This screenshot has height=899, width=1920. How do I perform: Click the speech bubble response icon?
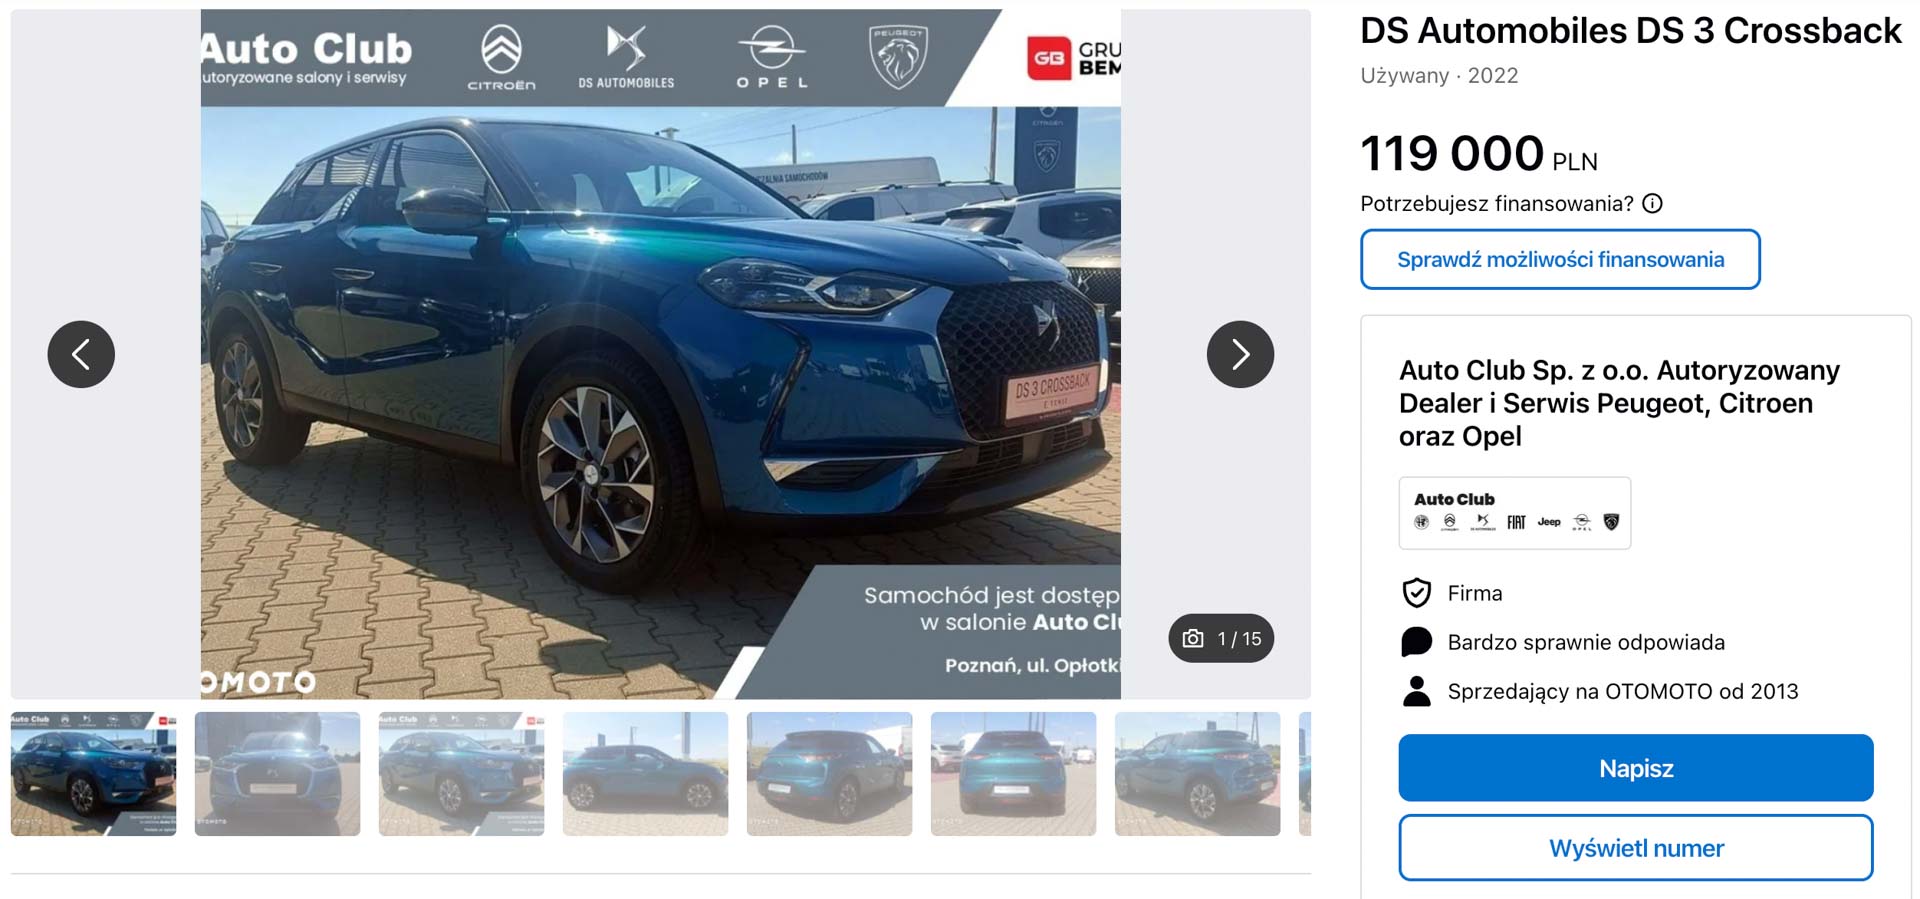(1416, 642)
